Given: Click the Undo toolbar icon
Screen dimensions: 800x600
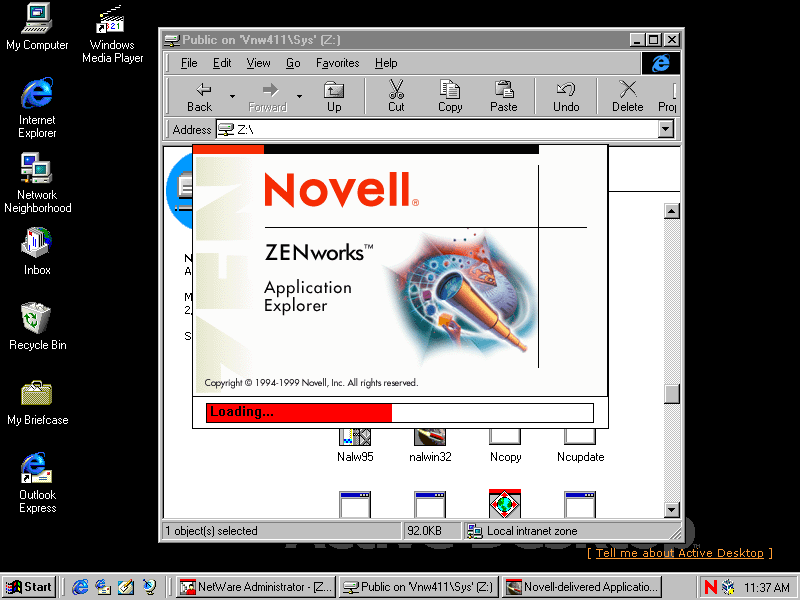Looking at the screenshot, I should [566, 97].
